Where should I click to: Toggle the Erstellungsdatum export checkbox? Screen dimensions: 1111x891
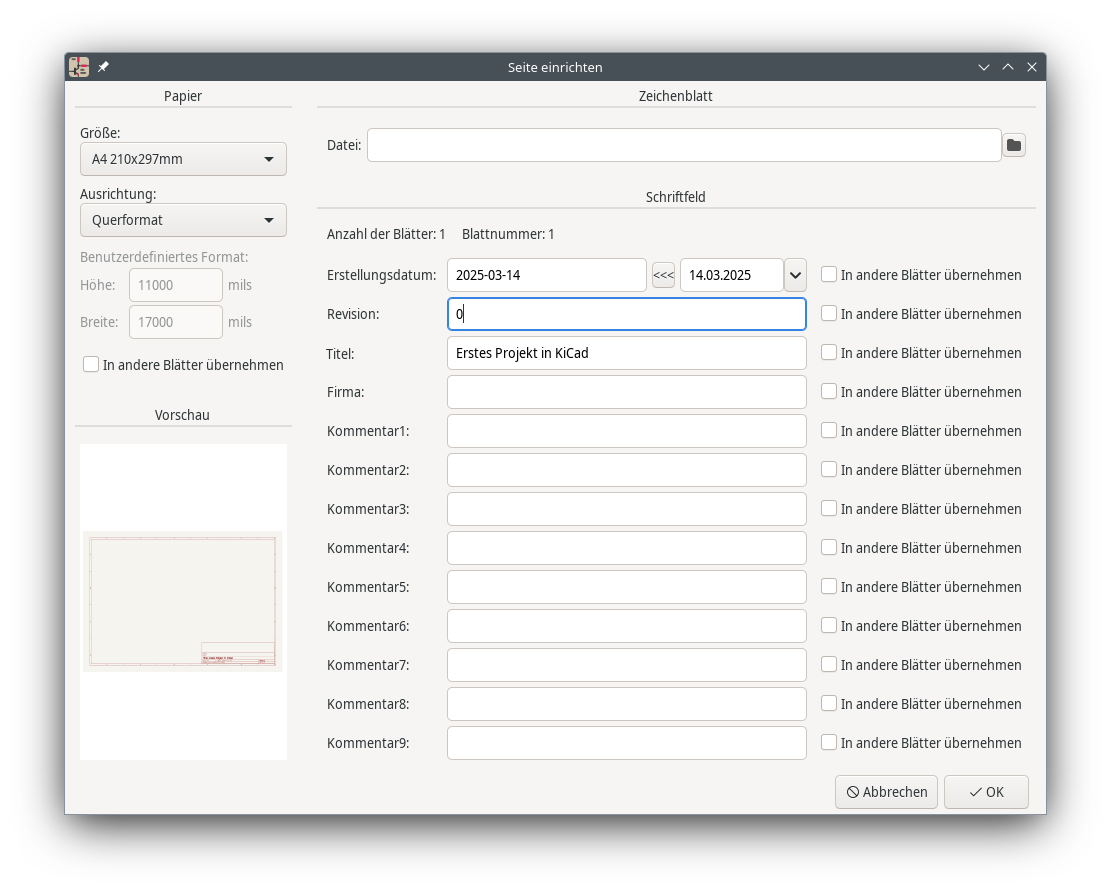[829, 275]
